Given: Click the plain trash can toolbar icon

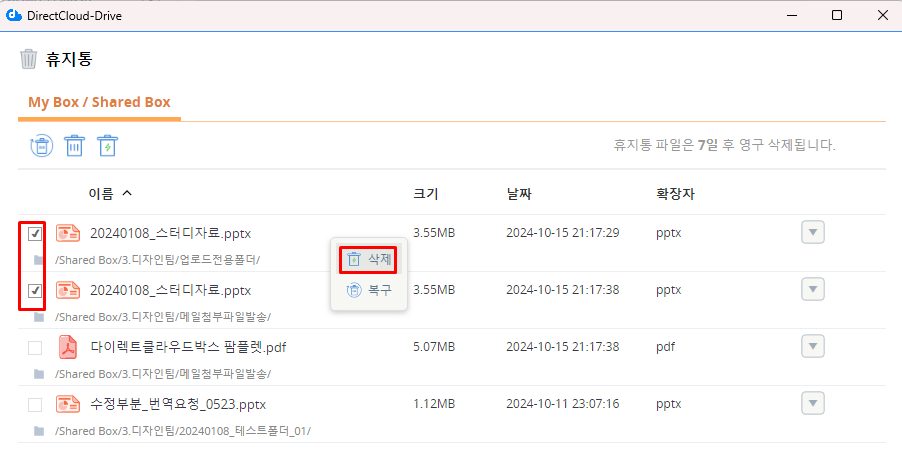Looking at the screenshot, I should [75, 146].
